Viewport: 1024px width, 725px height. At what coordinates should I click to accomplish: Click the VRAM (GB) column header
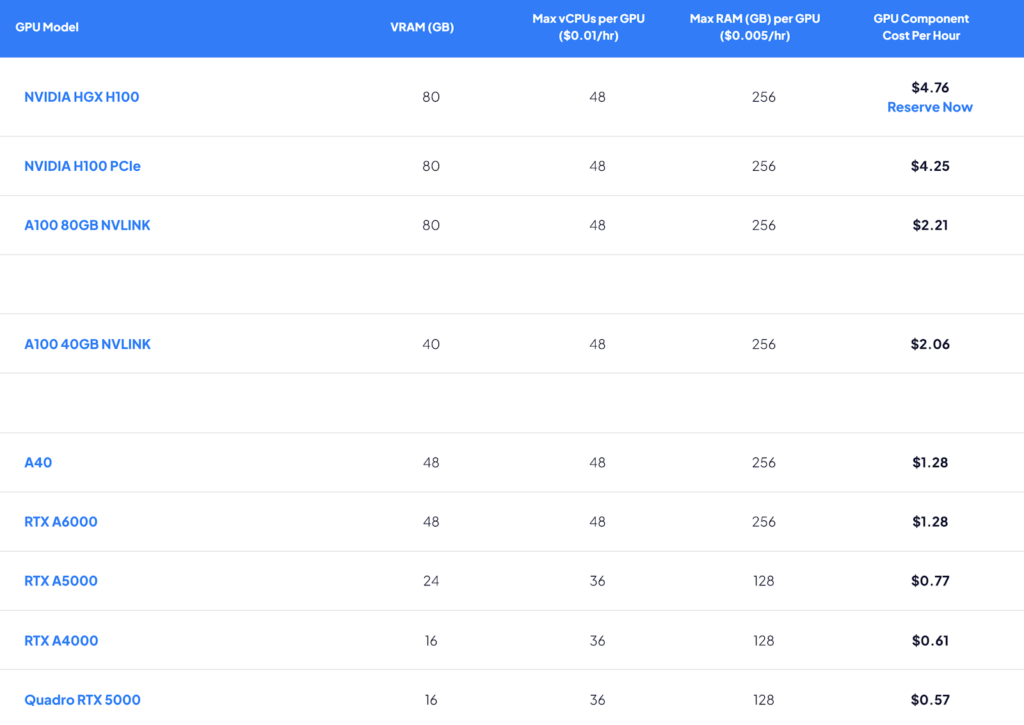(423, 27)
